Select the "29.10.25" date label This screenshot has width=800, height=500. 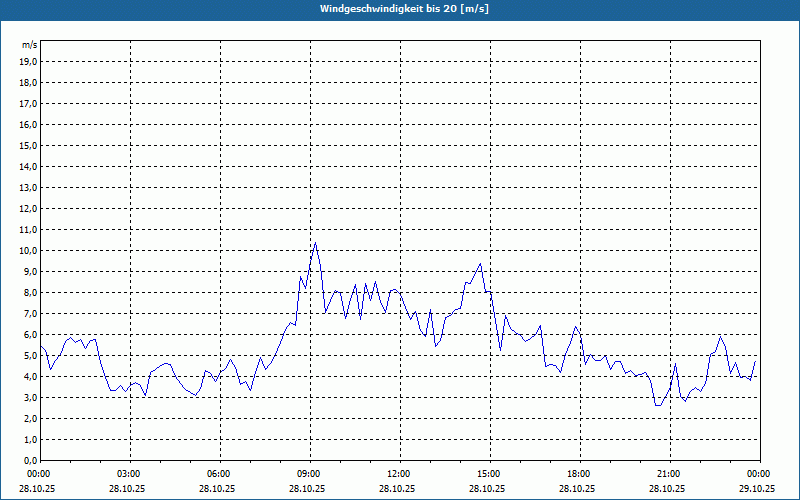757,488
